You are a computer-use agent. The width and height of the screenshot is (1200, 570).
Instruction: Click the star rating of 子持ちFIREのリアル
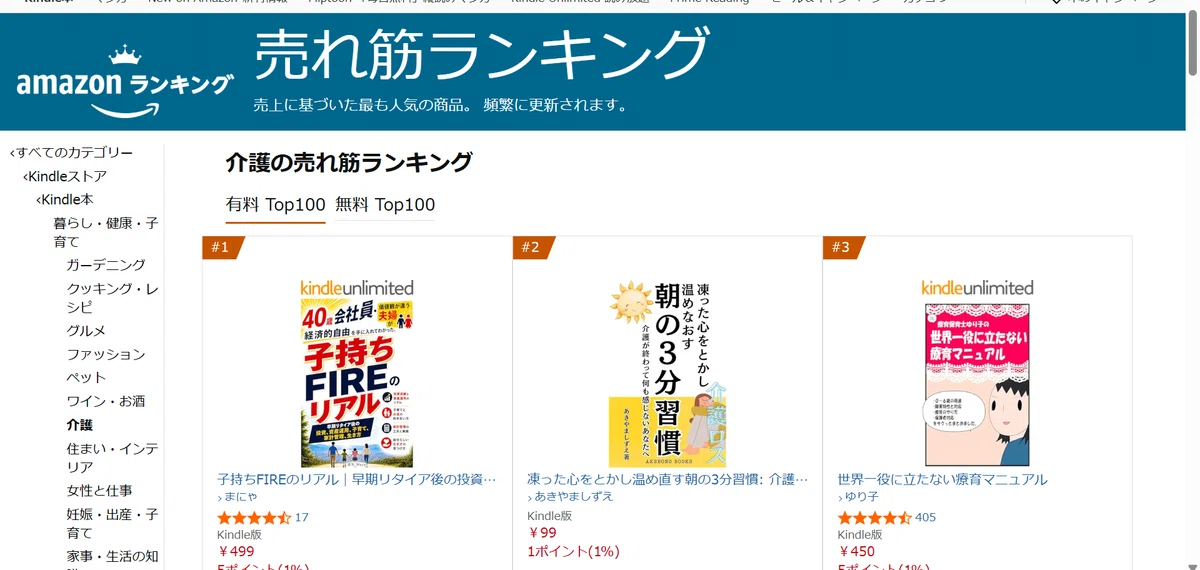(x=254, y=517)
